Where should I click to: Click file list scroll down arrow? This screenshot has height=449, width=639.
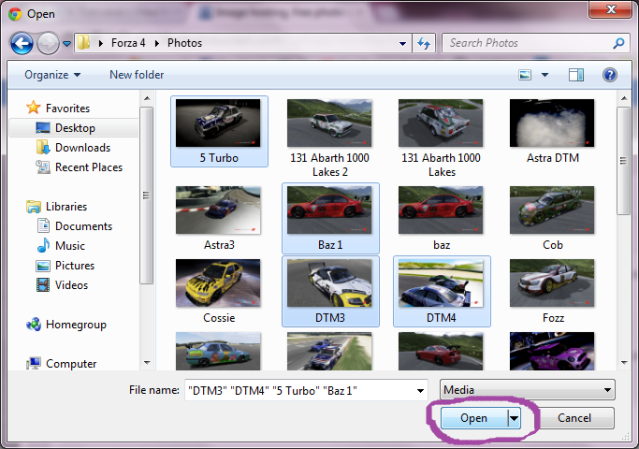624,363
